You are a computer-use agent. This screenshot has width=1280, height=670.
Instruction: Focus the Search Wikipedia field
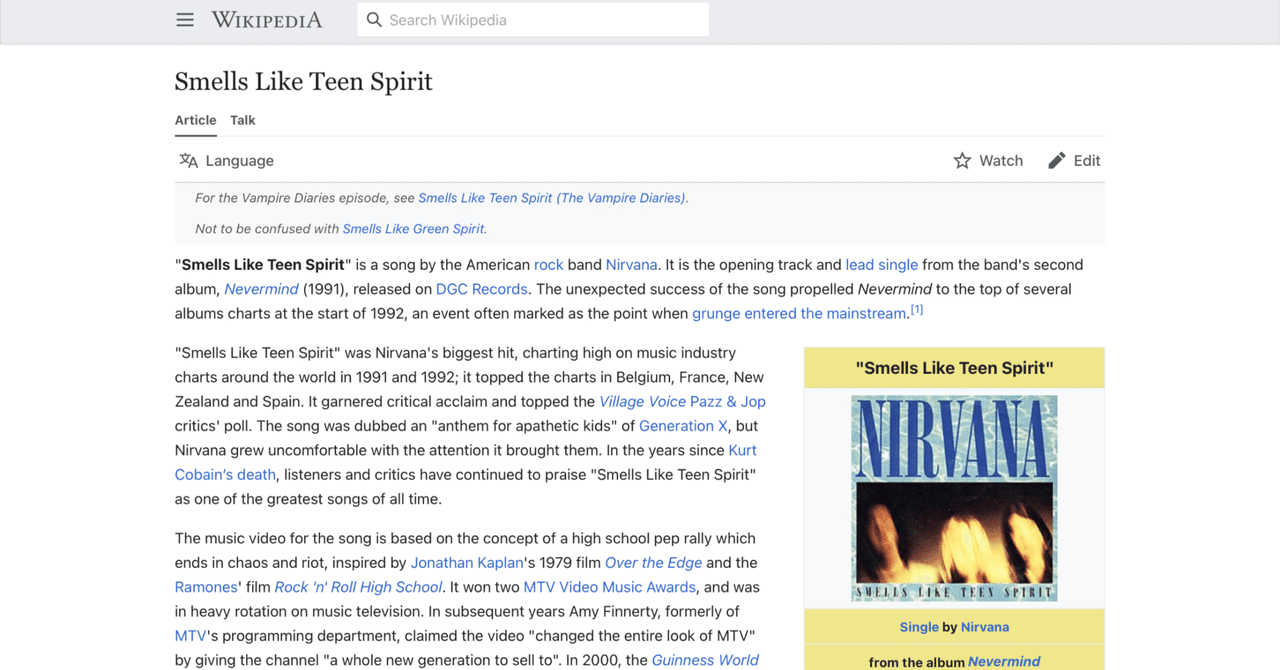point(533,20)
